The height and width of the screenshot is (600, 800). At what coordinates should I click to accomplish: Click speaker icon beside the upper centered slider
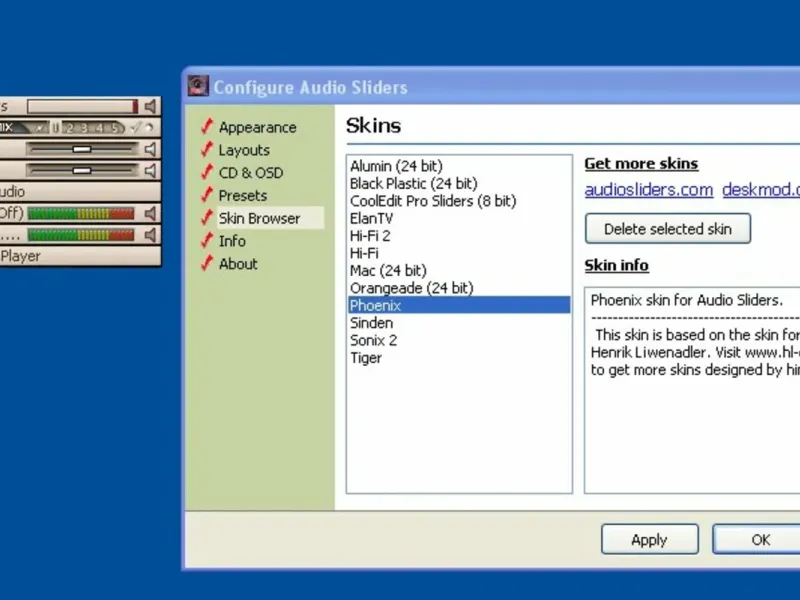click(150, 149)
